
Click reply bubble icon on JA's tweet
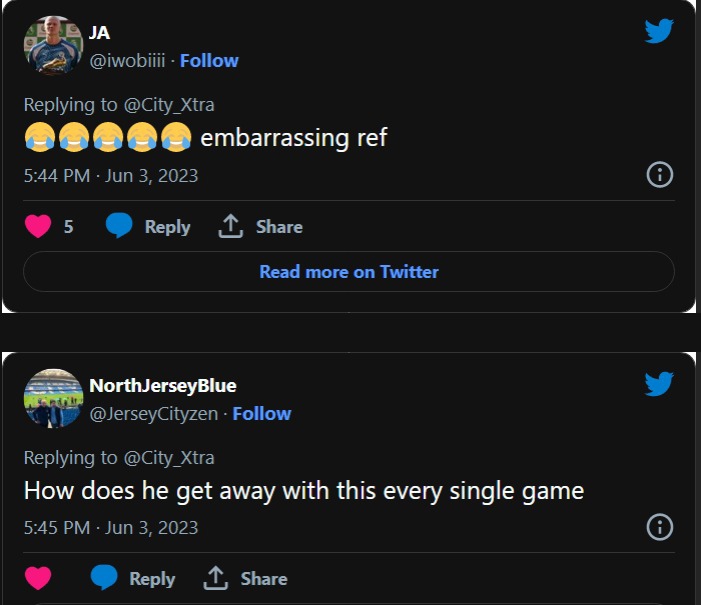pyautogui.click(x=120, y=227)
